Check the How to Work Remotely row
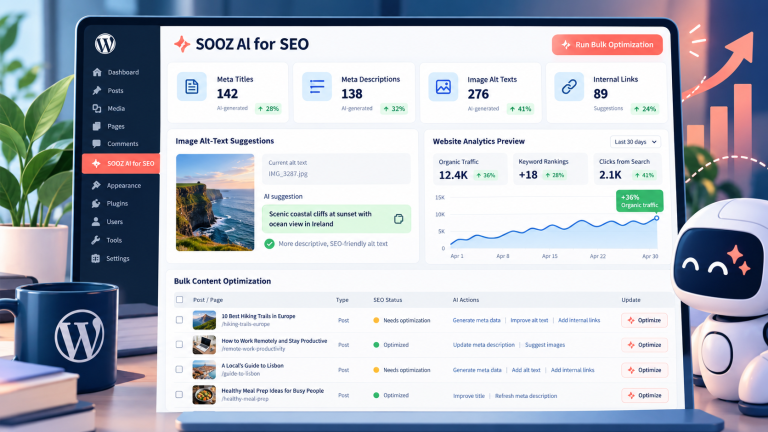Viewport: 768px width, 432px height. pos(180,344)
